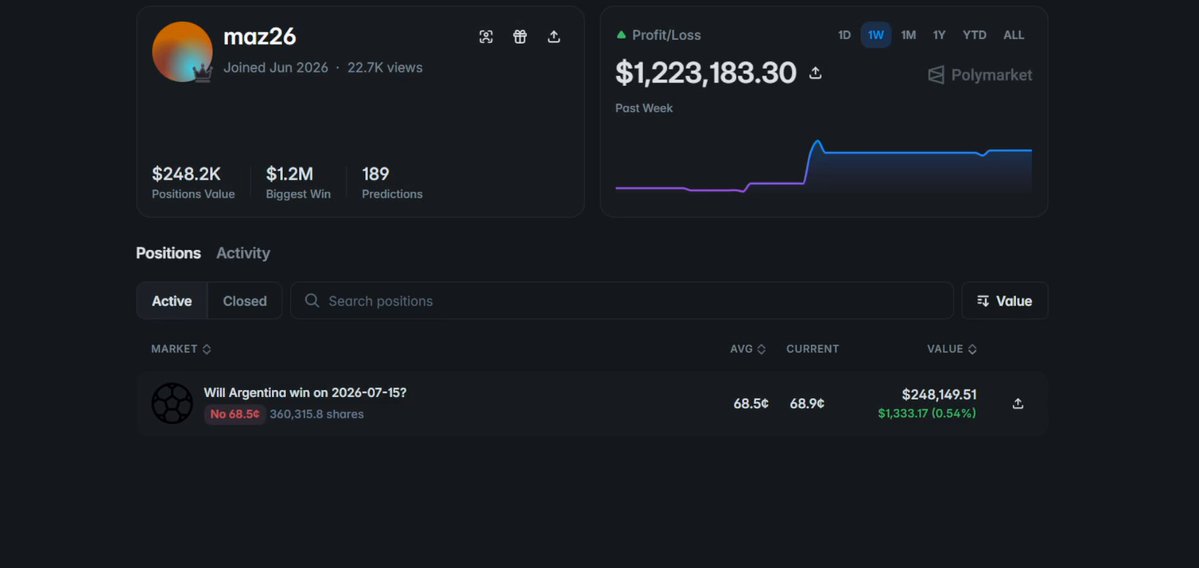Click the $248.2K Positions Value stat
Screen dimensions: 1199x568
pyautogui.click(x=193, y=183)
